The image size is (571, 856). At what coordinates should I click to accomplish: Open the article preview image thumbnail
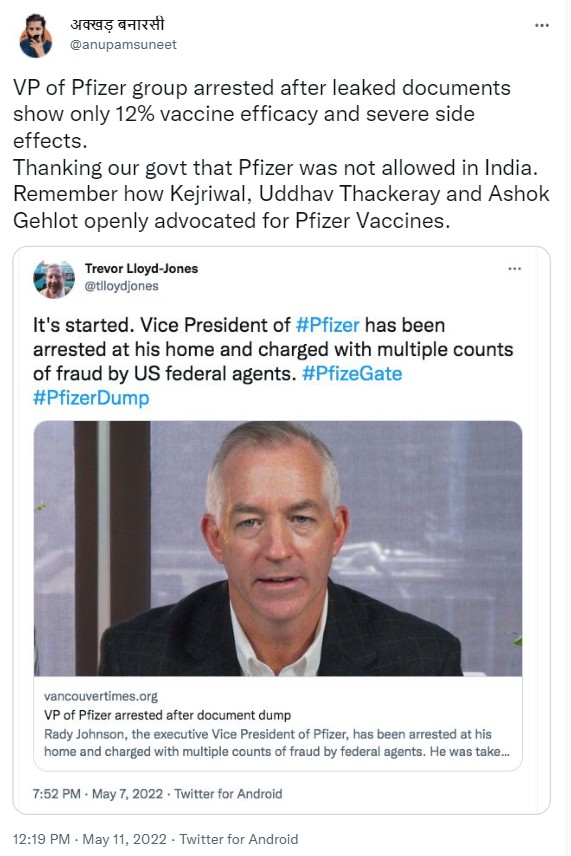[x=278, y=548]
